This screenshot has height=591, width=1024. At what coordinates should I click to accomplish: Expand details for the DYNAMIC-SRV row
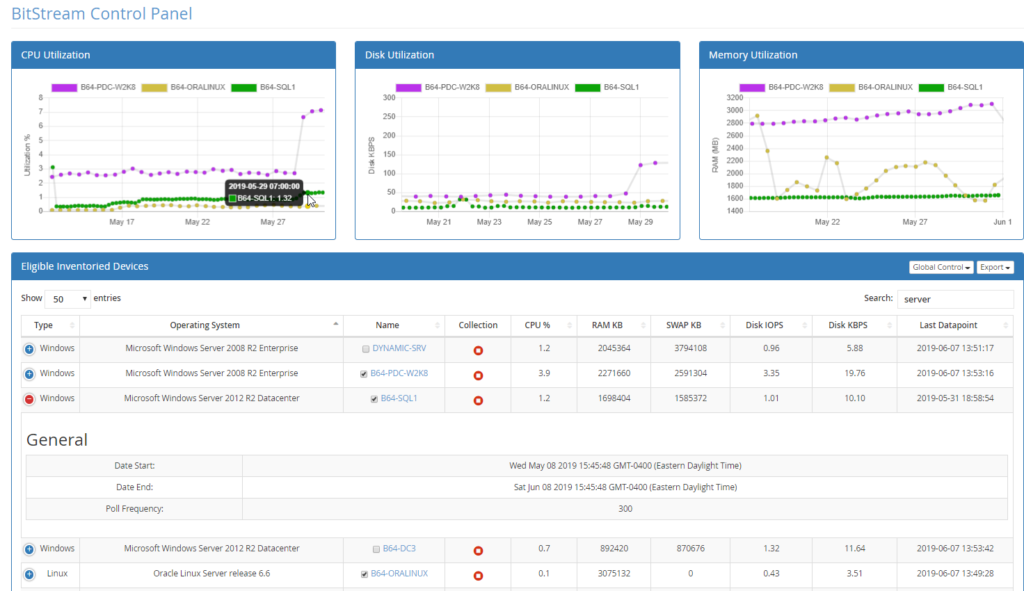tap(29, 349)
